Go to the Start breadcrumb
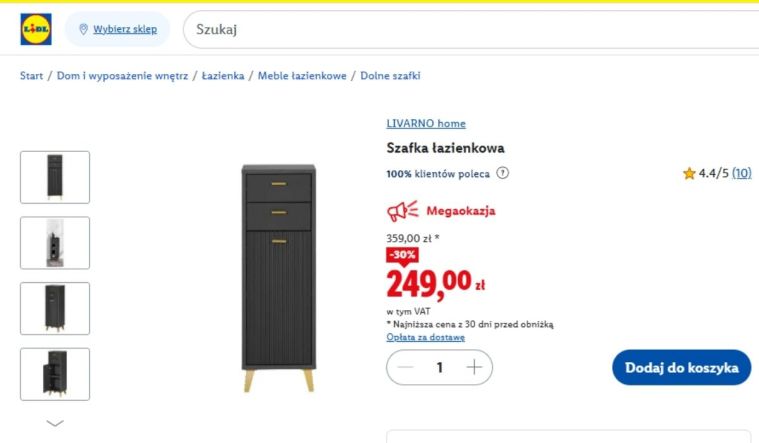The height and width of the screenshot is (443, 759). (31, 76)
